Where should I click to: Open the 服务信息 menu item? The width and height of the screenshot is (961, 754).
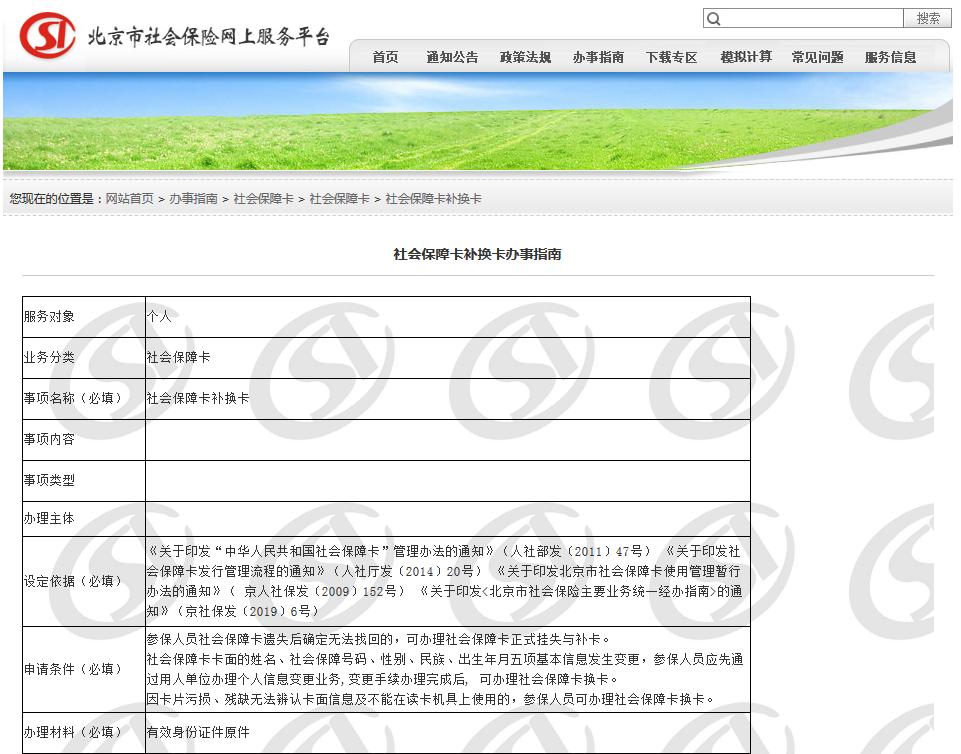pos(889,57)
